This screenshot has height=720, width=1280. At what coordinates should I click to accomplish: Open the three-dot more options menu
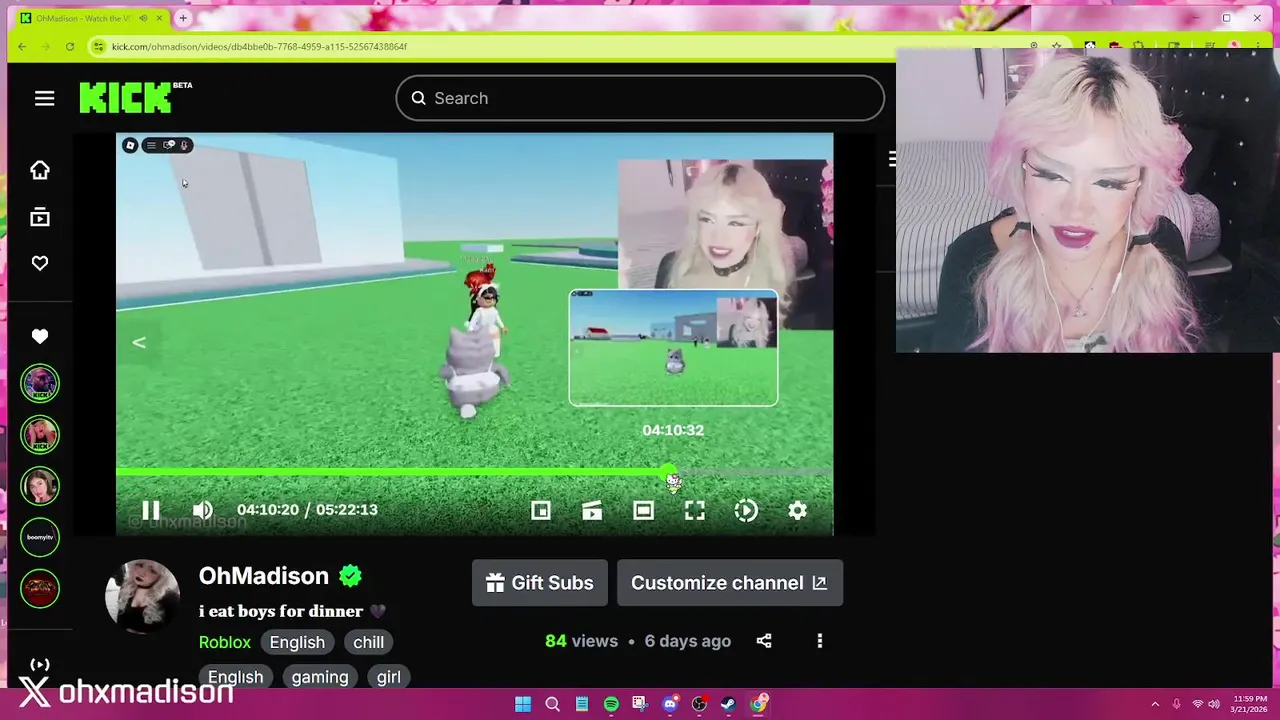pos(820,641)
